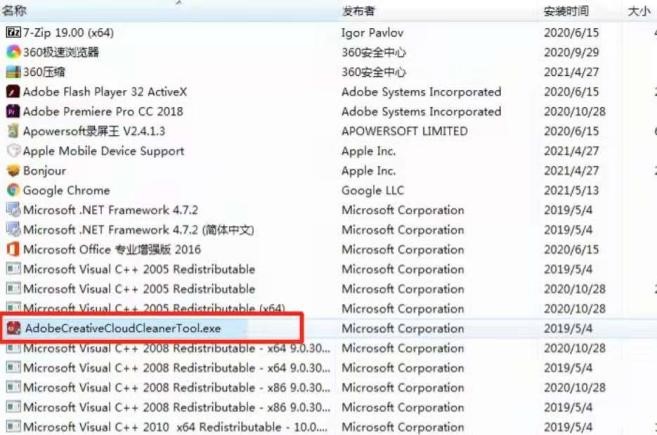The height and width of the screenshot is (435, 657).
Task: Select Apple Mobile Device Support name
Action: pos(103,151)
